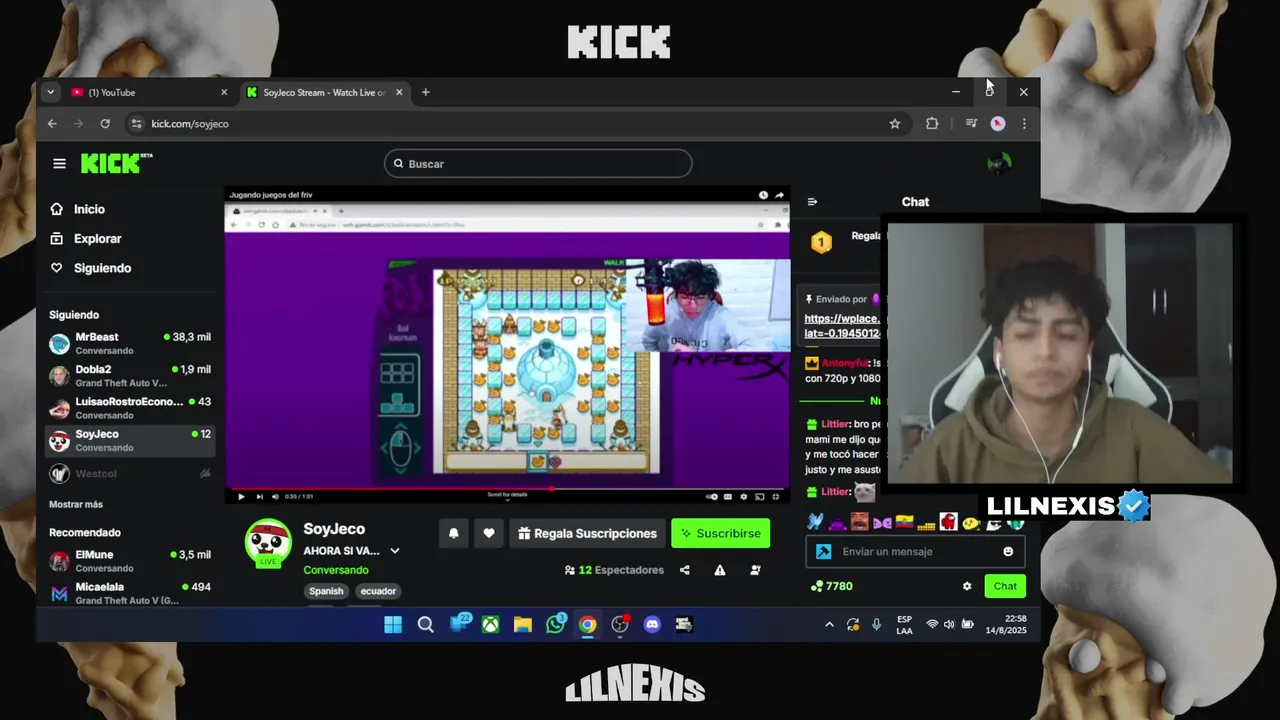Open Chrome three-dot menu
Screen dimensions: 1280x720
click(1024, 124)
